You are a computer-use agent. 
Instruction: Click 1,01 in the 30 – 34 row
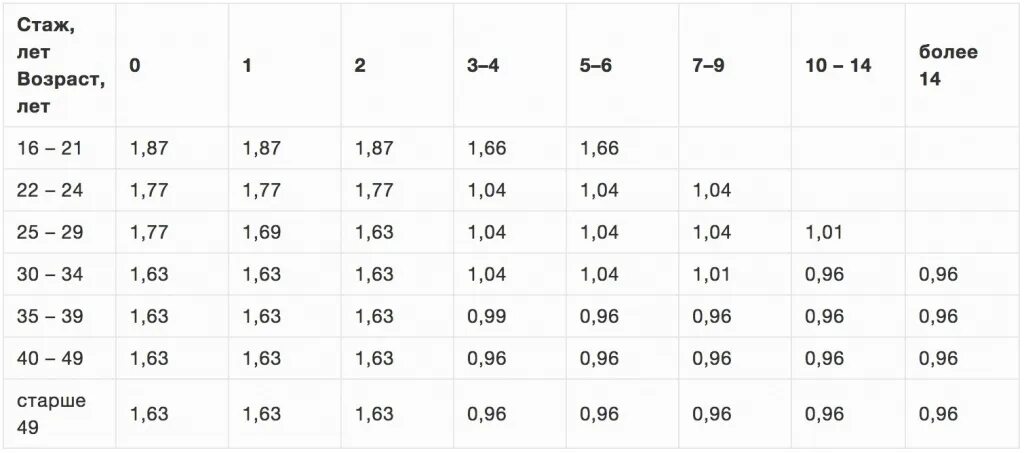(712, 274)
